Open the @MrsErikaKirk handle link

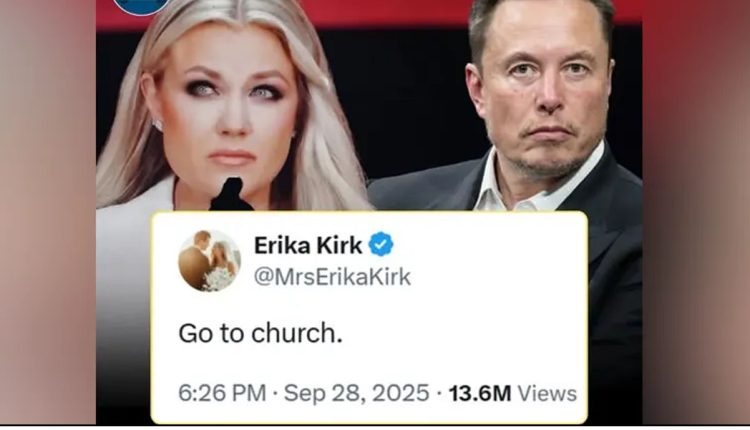coord(331,277)
